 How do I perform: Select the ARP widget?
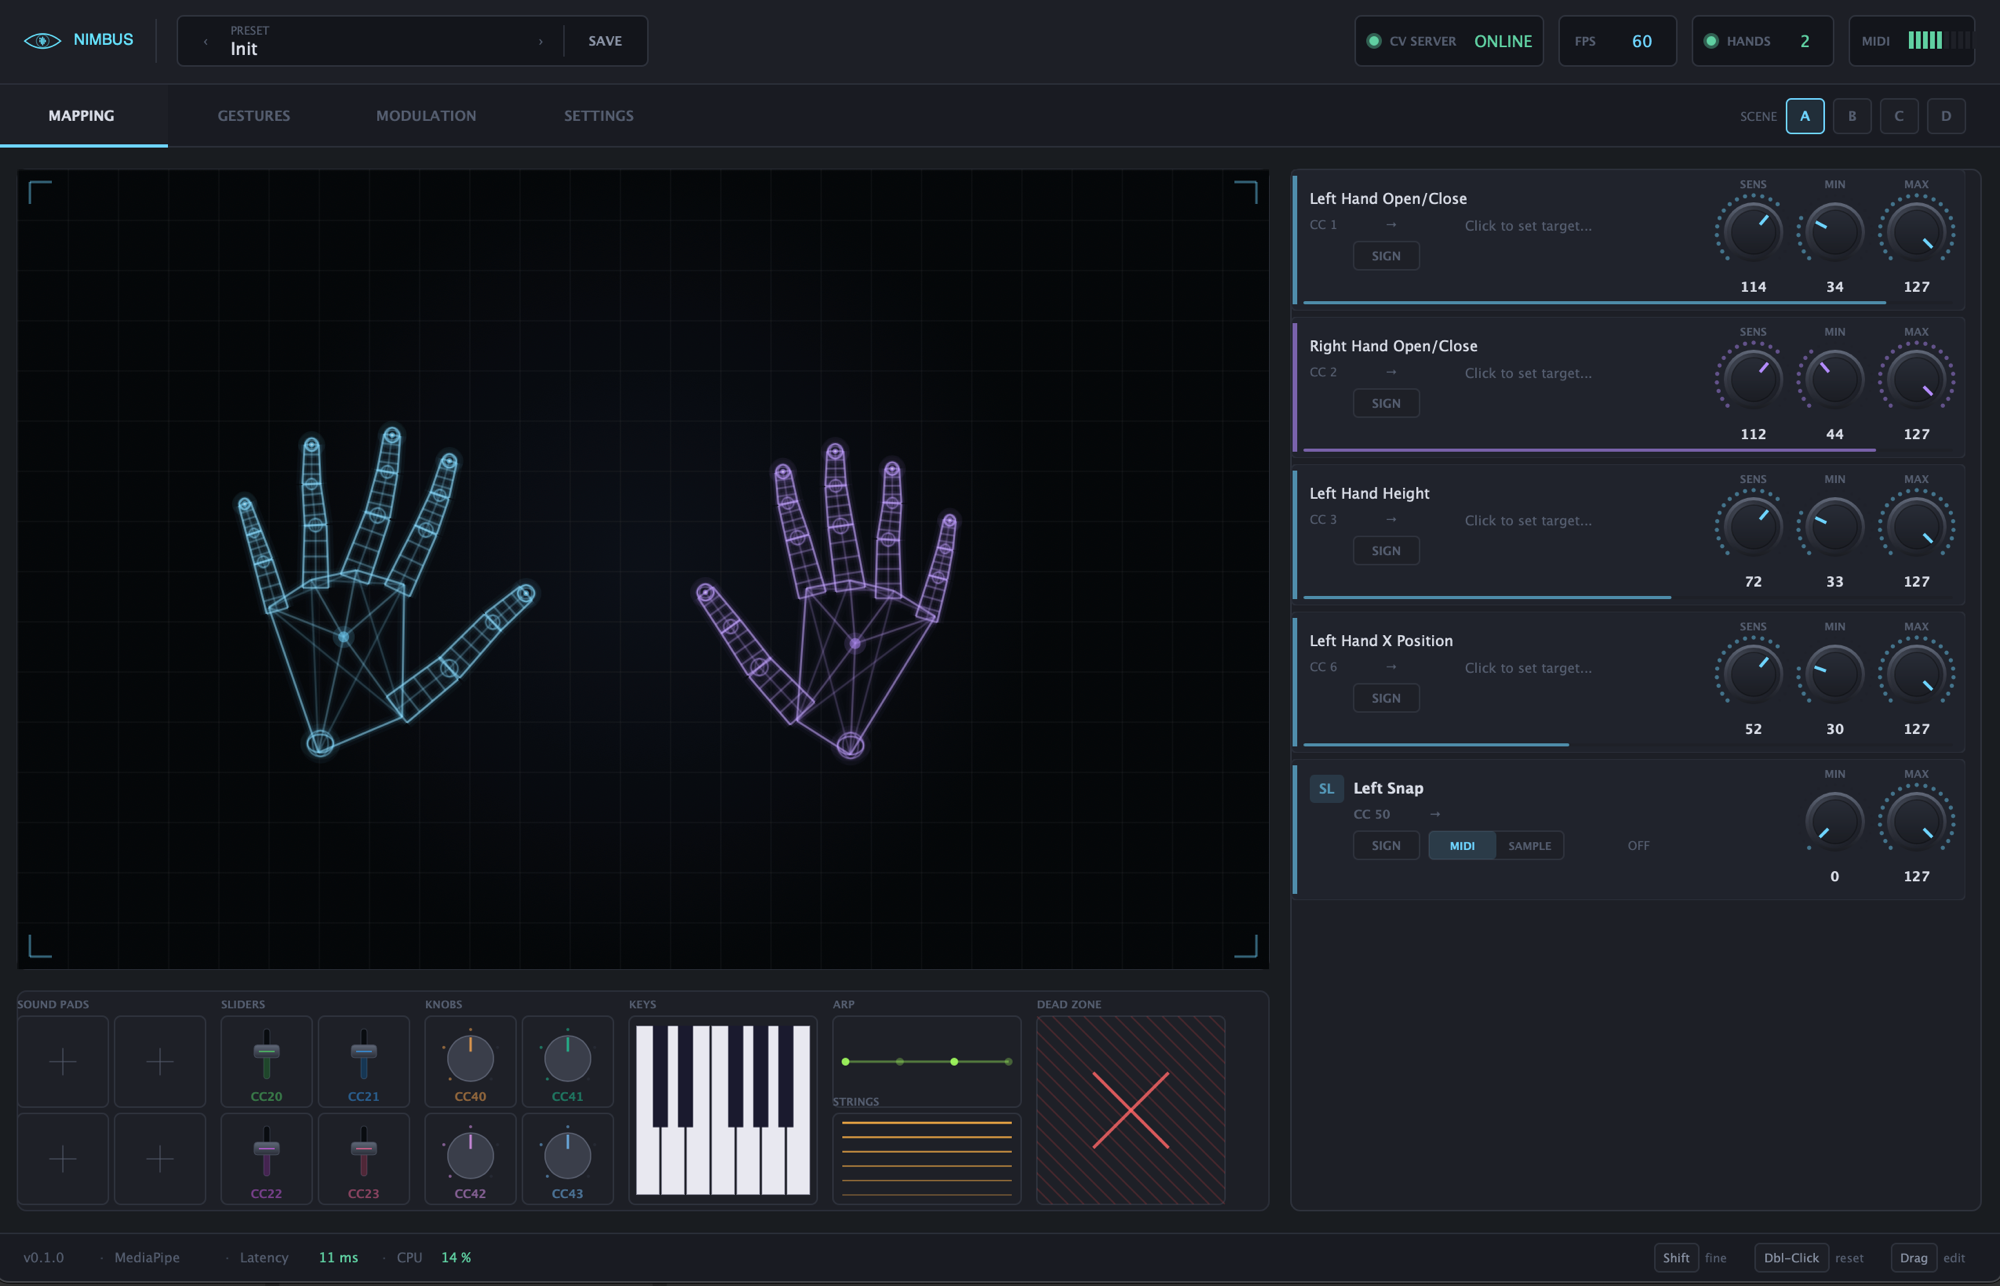click(927, 1061)
